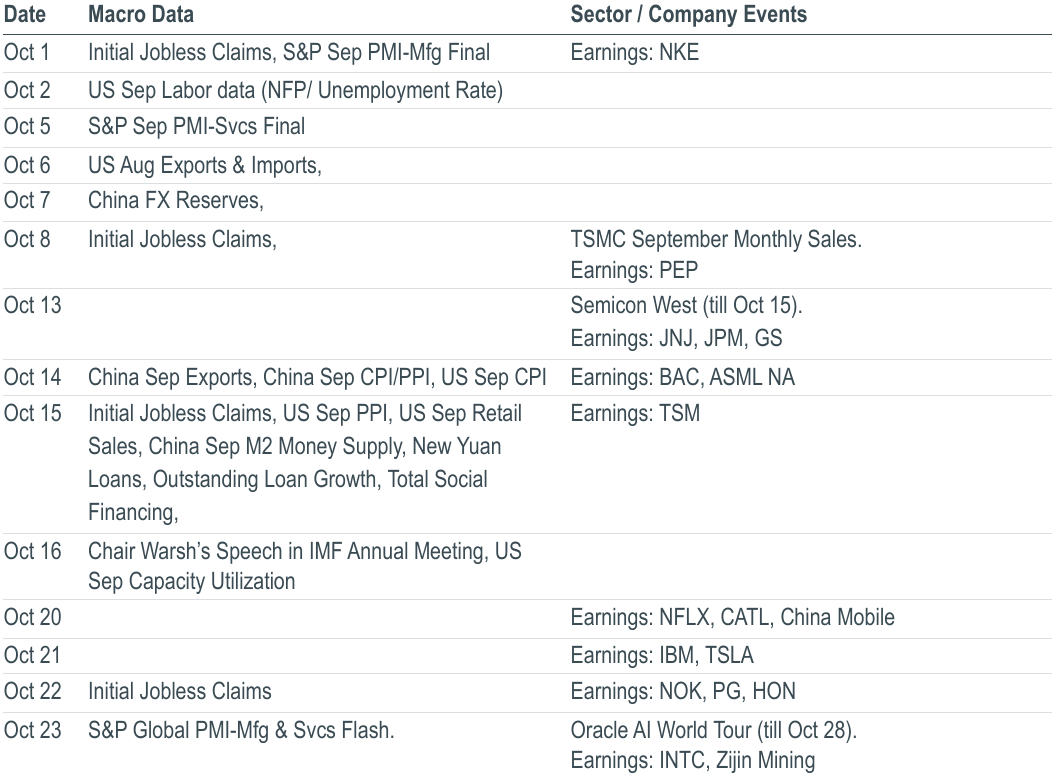Click Oracle AI World Tour event text
This screenshot has height=778, width=1058.
coord(714,731)
